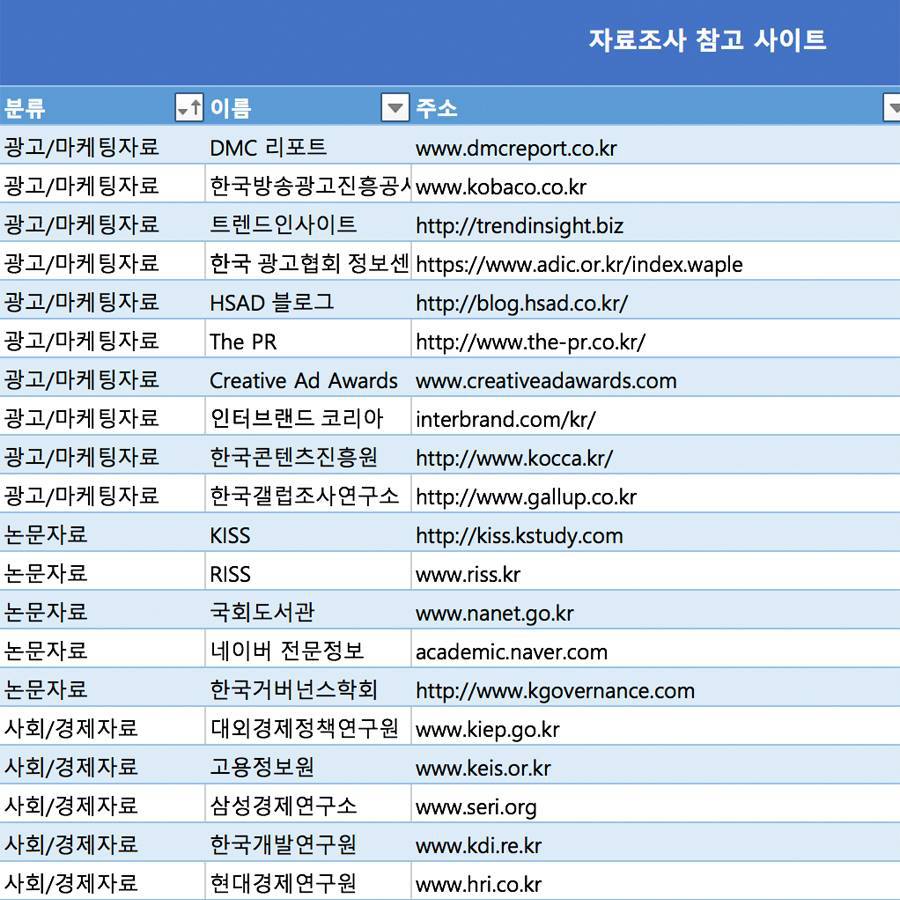Screen dimensions: 900x900
Task: Click the http://kiss.kstudy.com address cell
Action: click(655, 533)
